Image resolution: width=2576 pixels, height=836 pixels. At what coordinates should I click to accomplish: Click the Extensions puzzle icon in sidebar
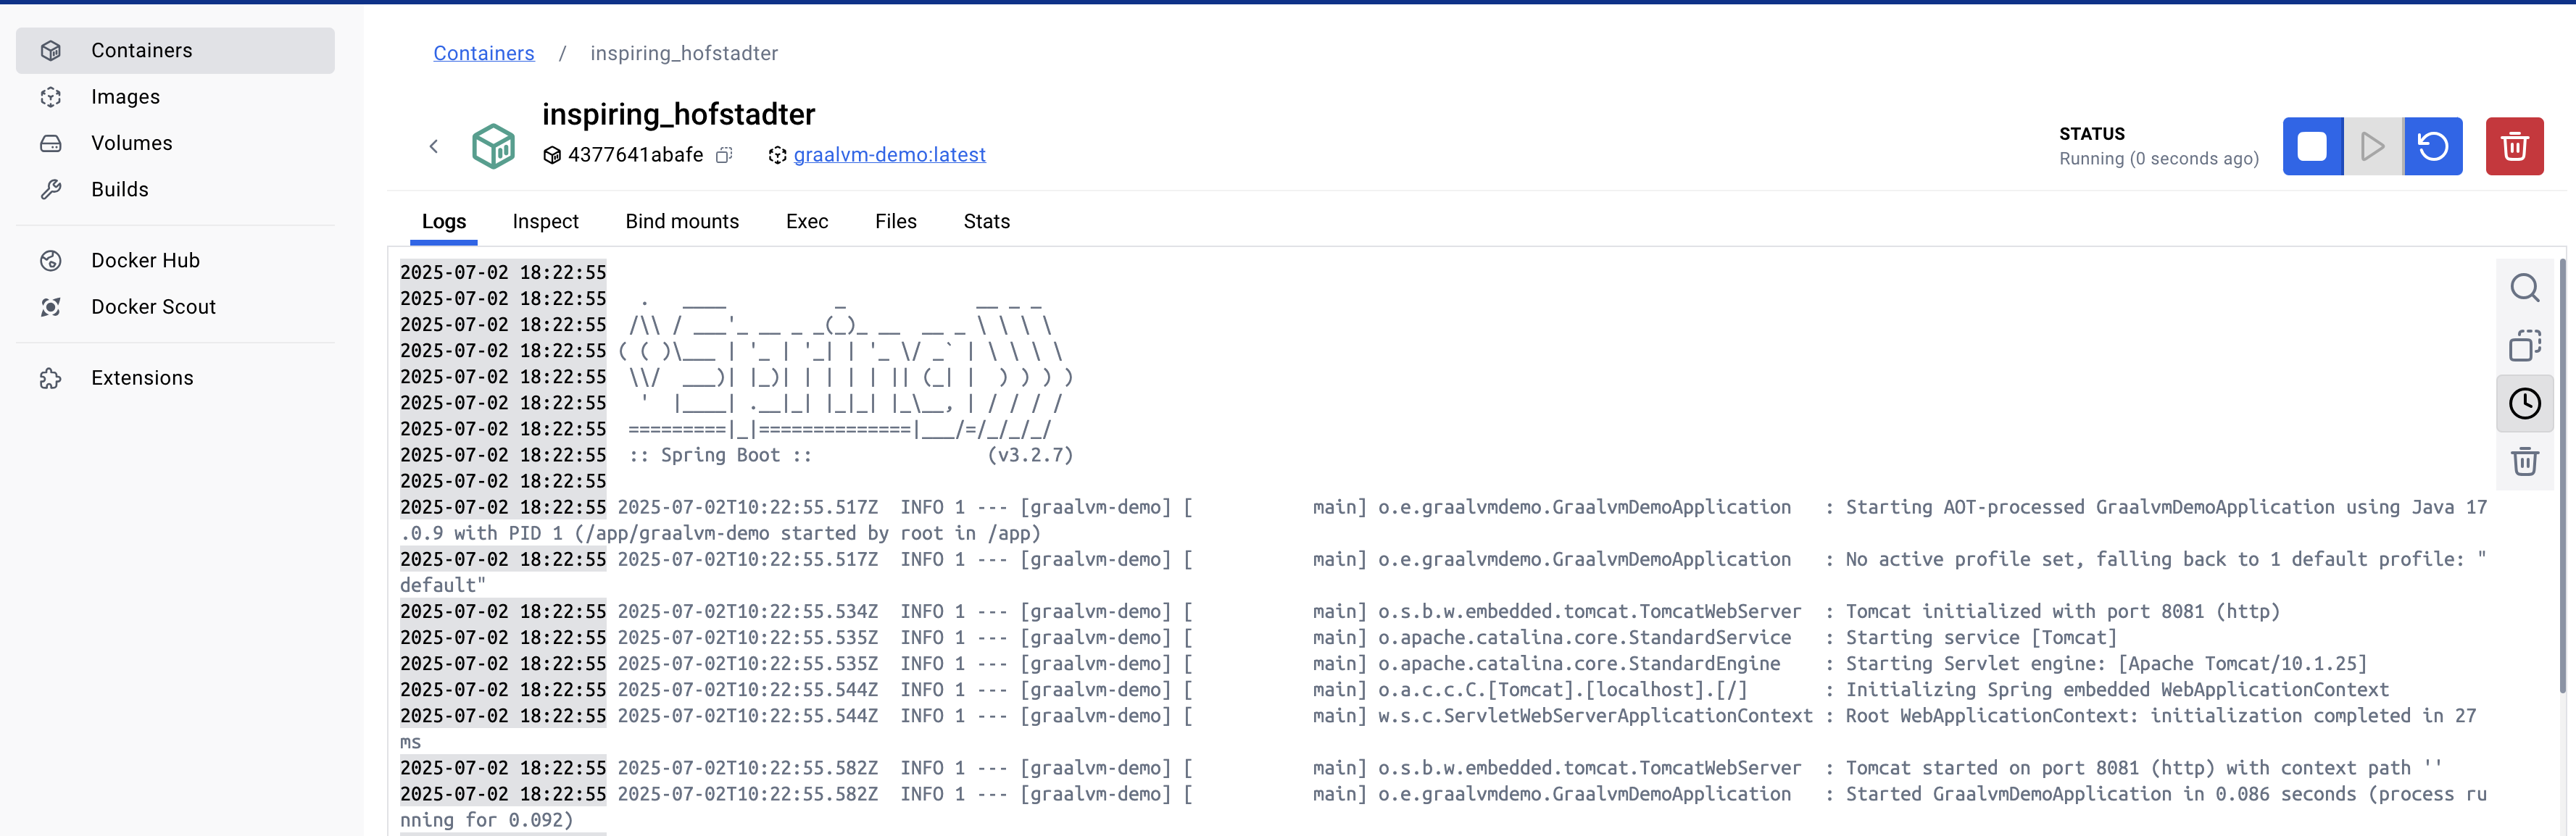click(51, 378)
